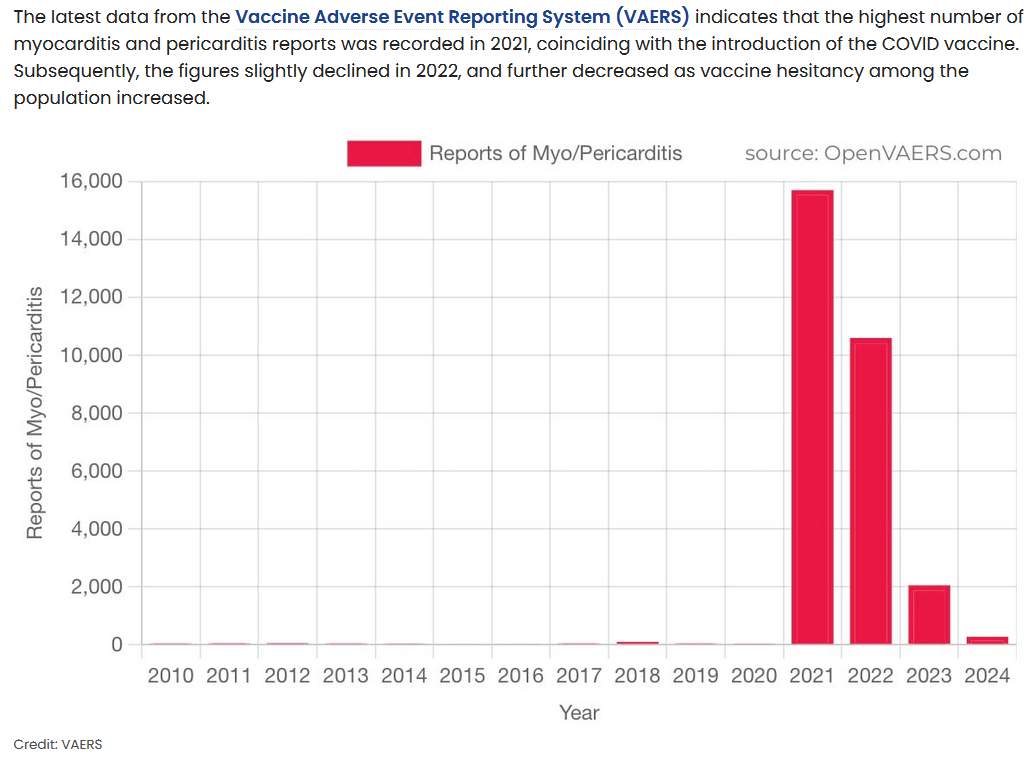1036x762 pixels.
Task: Click the '6,000' y-axis label
Action: [x=97, y=471]
